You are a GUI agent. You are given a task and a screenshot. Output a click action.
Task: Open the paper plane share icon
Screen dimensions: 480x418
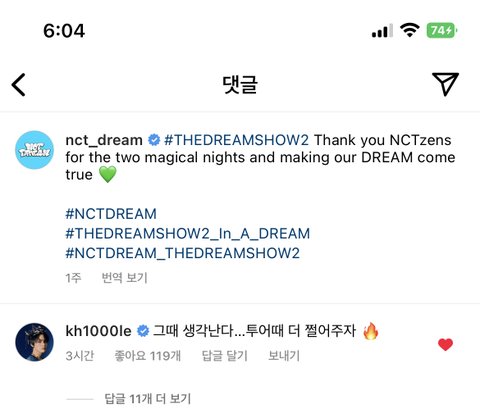(445, 84)
